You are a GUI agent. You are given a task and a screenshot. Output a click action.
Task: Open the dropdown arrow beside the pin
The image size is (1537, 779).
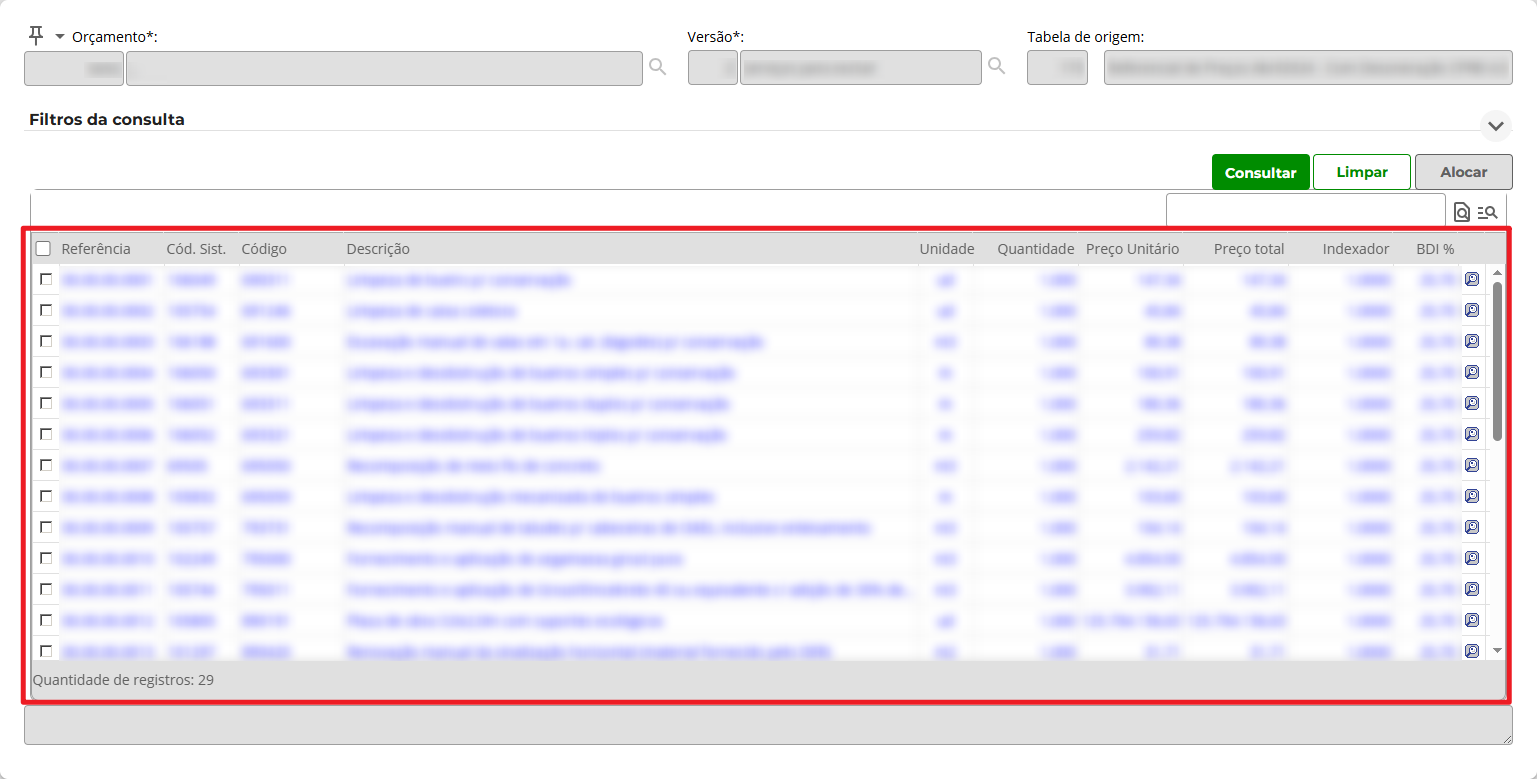(x=59, y=37)
